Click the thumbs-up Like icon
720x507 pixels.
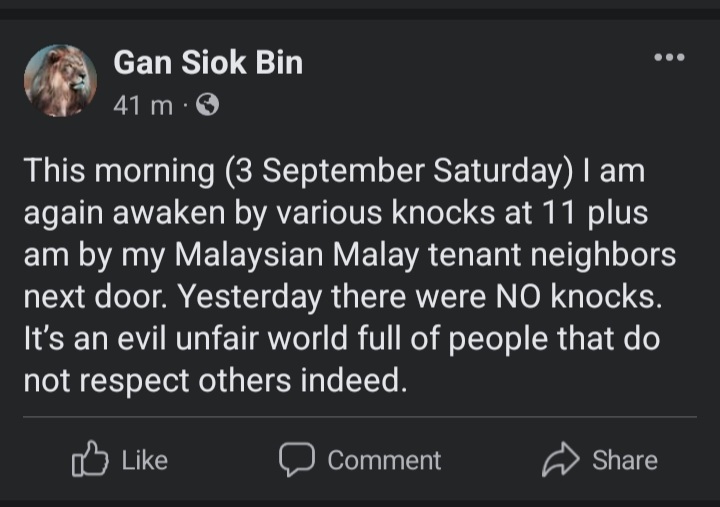tap(89, 460)
